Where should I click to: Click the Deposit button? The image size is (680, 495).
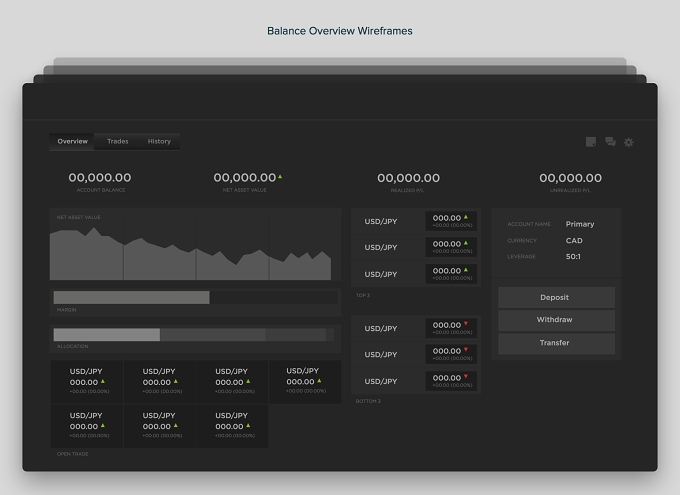[x=556, y=298]
